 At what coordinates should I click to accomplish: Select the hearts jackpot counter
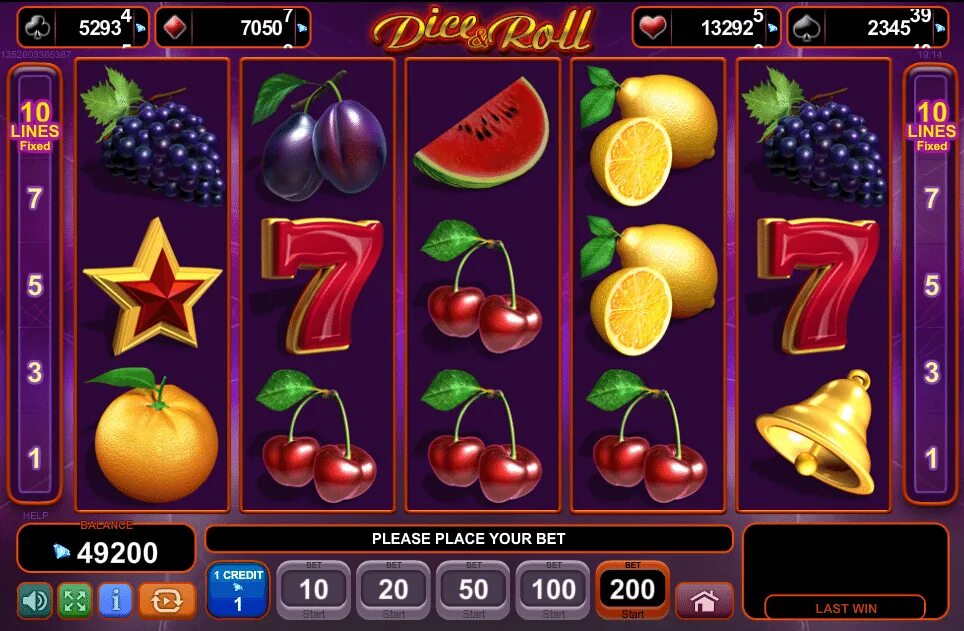tap(706, 27)
